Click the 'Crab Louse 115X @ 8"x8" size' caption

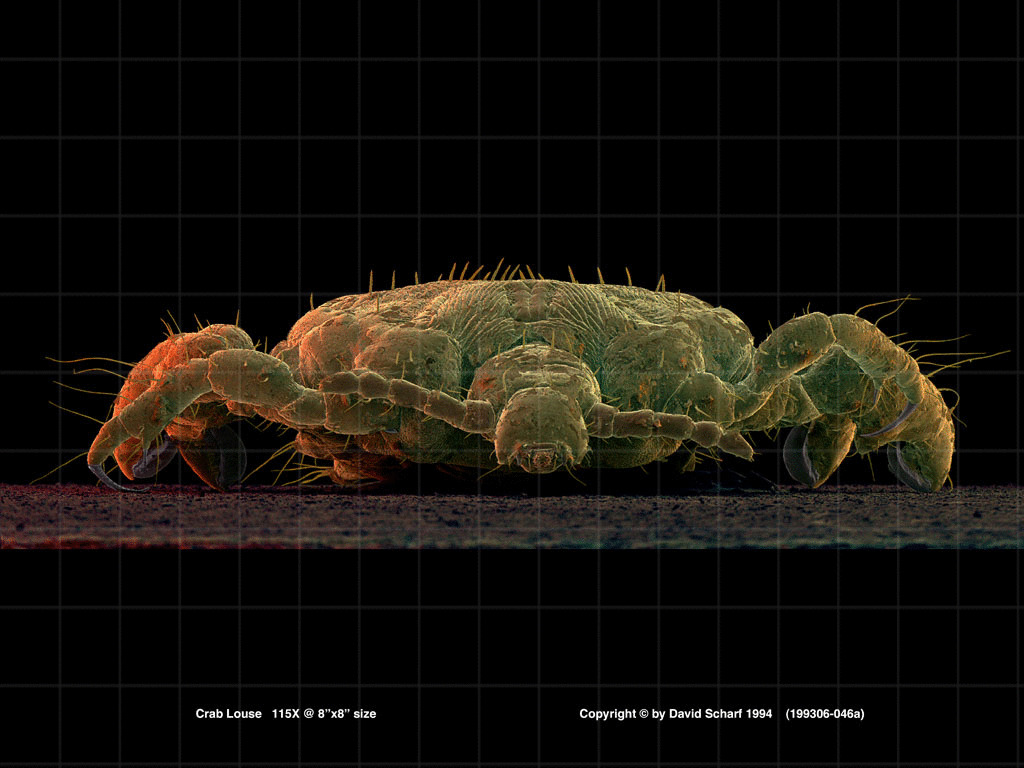[285, 714]
